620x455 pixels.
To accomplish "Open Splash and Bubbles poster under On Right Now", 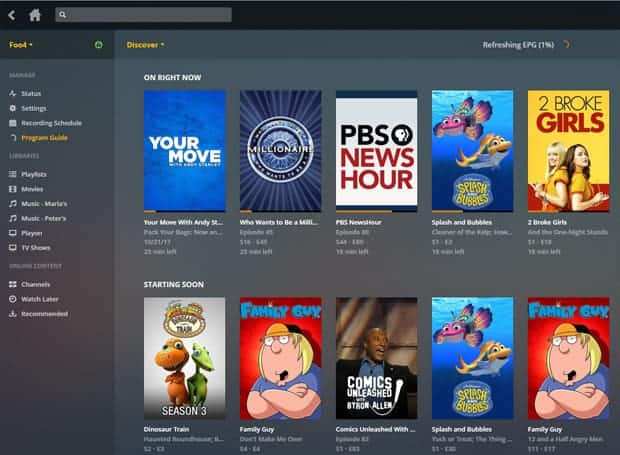I will 473,151.
